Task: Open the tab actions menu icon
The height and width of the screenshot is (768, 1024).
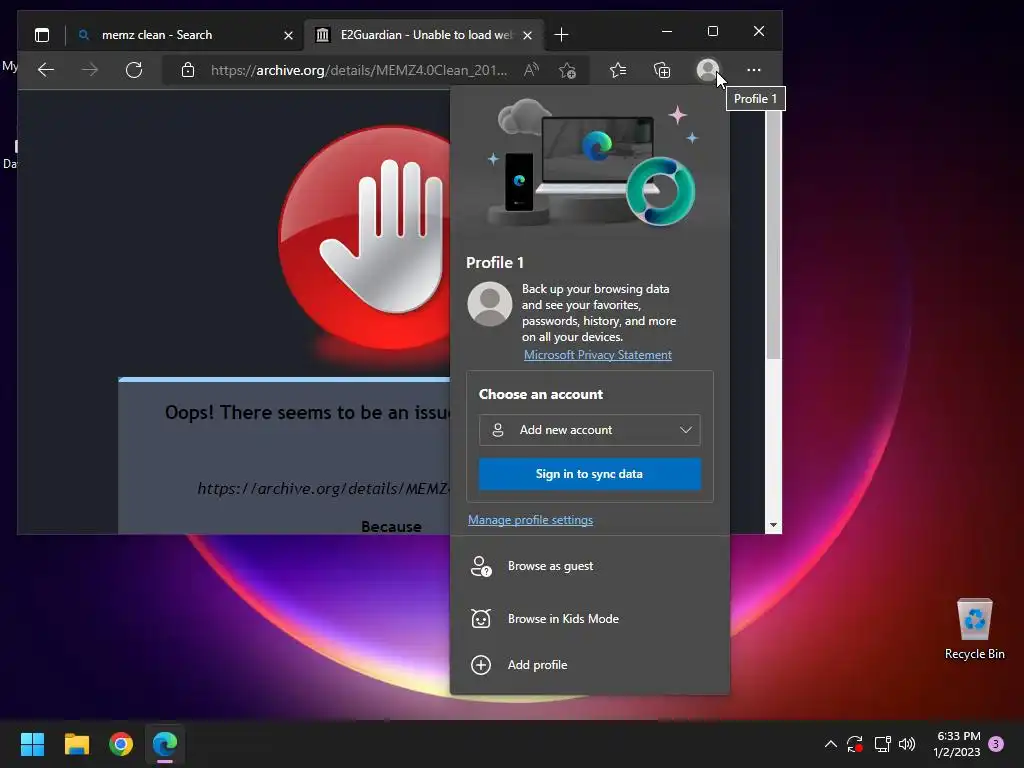Action: click(x=42, y=35)
